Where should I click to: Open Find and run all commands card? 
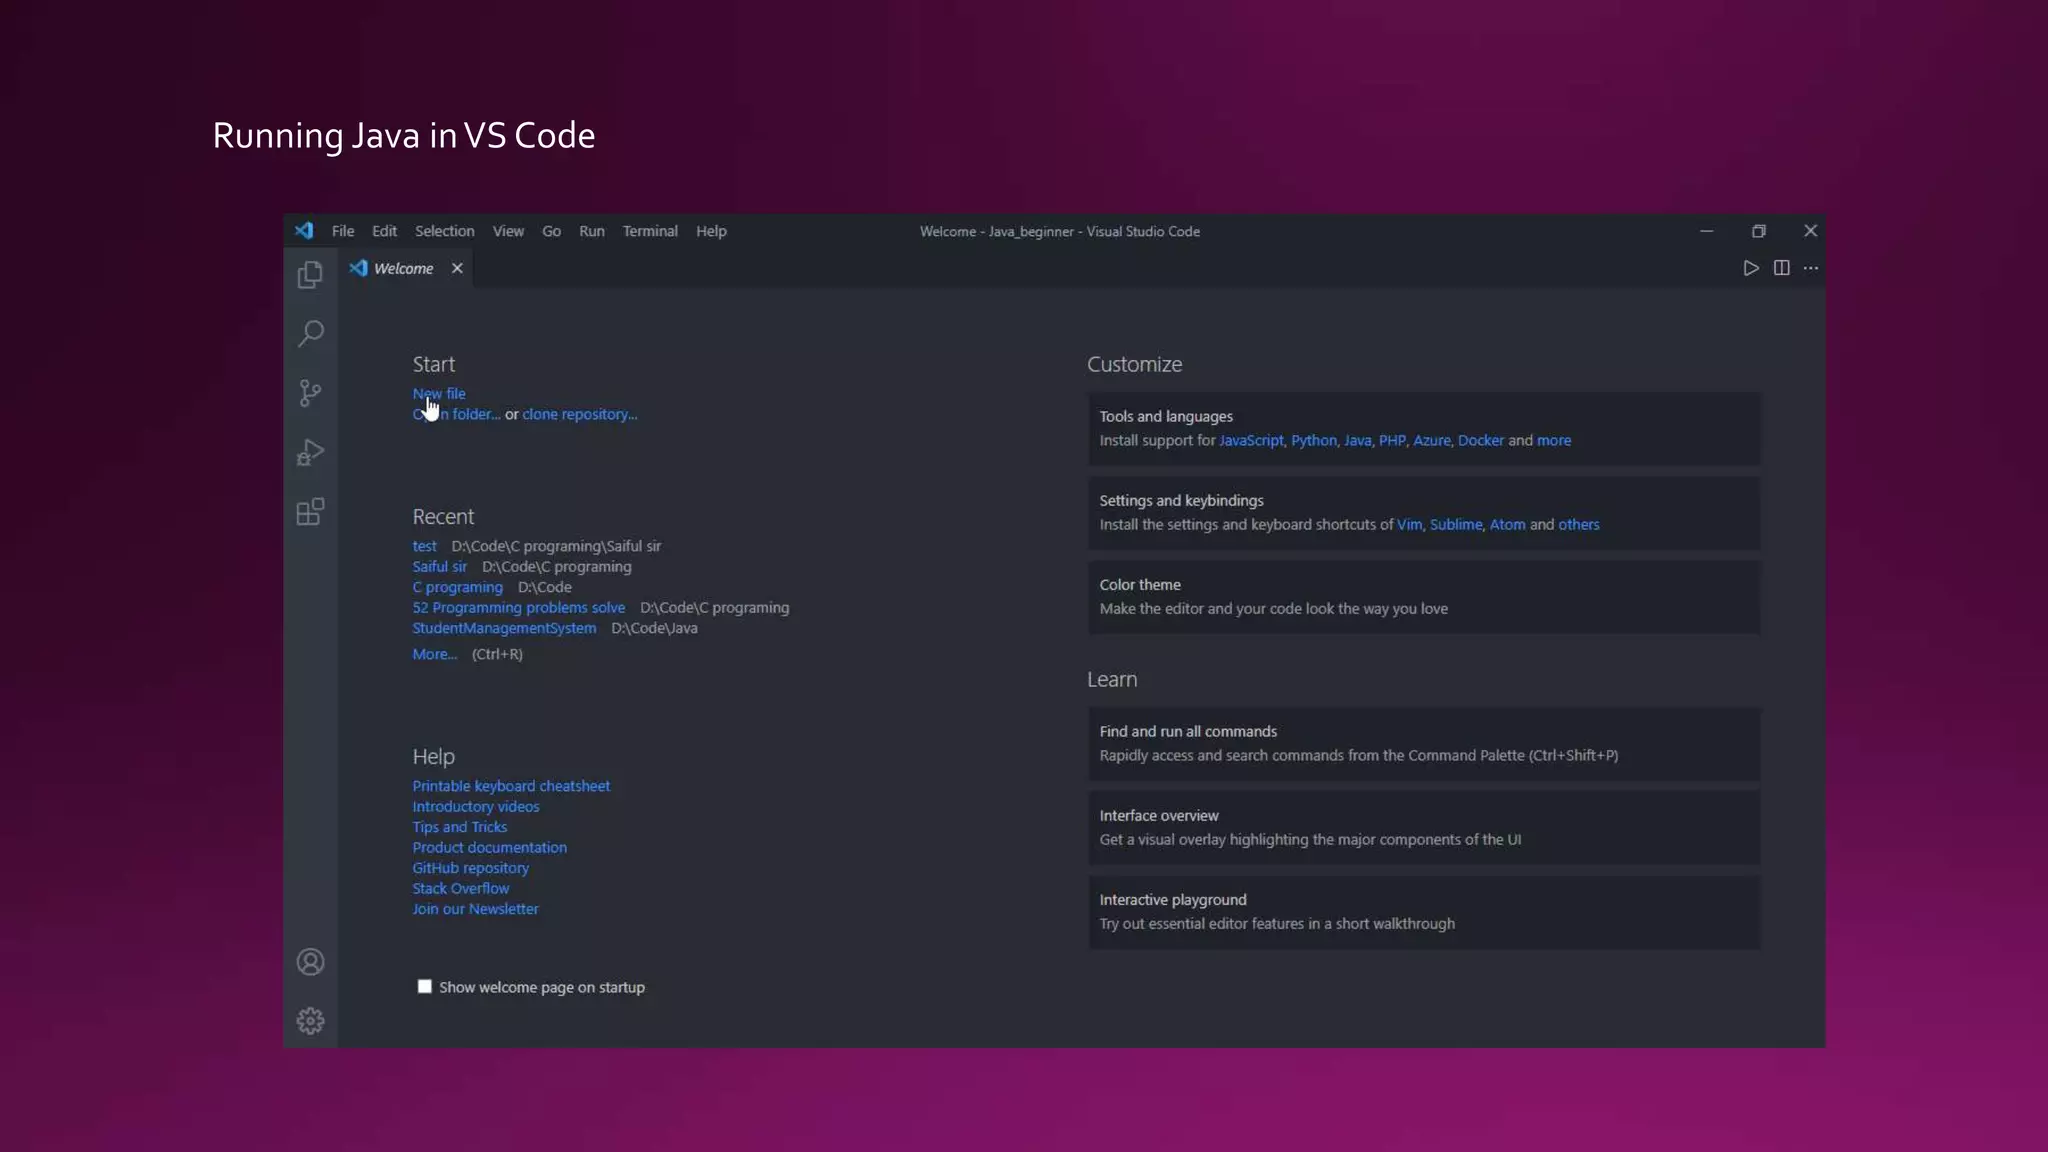click(x=1424, y=744)
